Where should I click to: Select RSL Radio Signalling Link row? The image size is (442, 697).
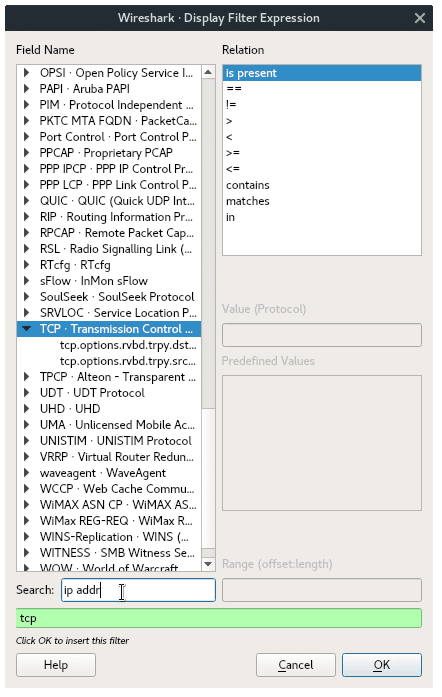coord(109,249)
